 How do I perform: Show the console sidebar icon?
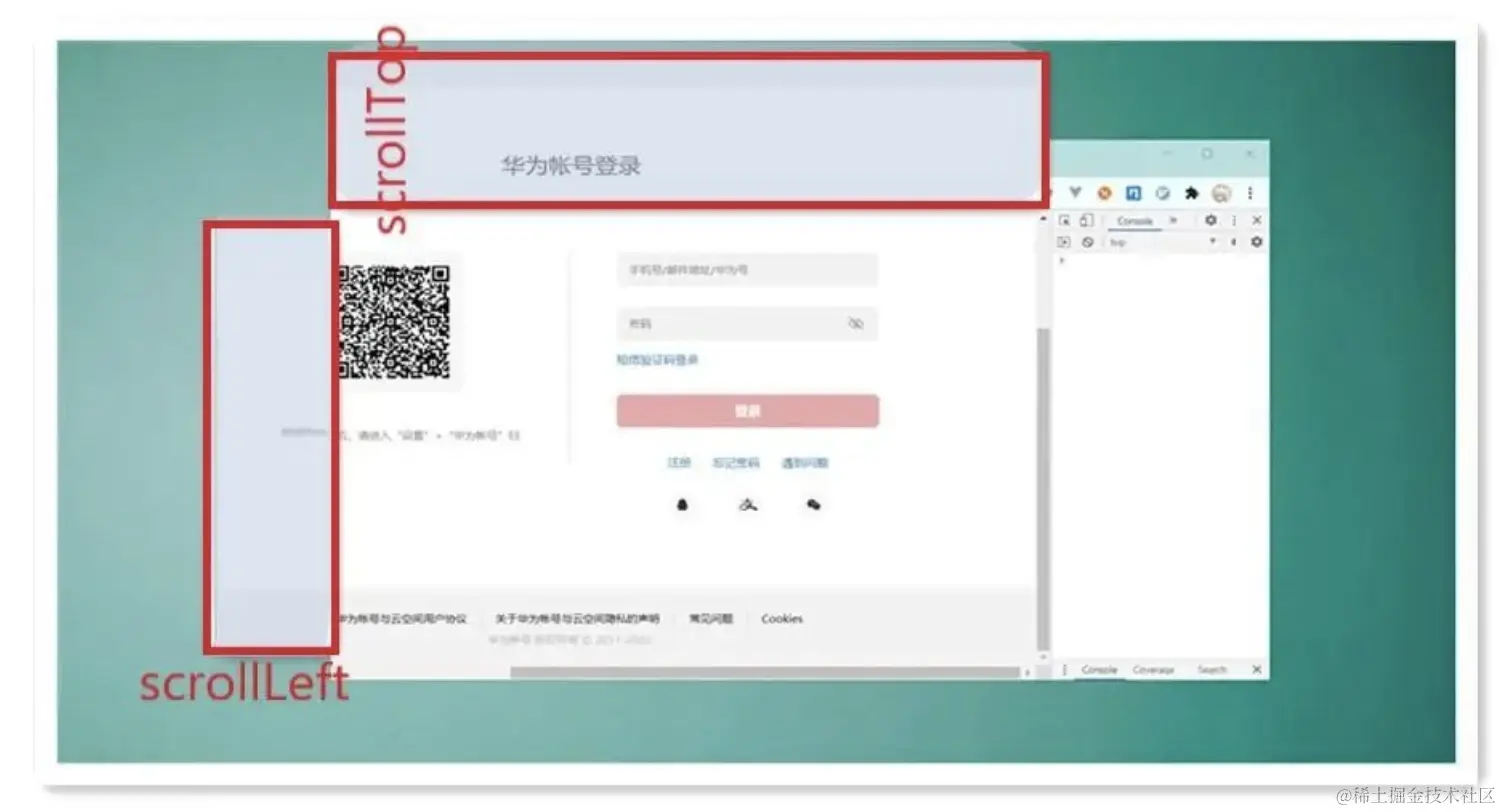[x=1064, y=242]
